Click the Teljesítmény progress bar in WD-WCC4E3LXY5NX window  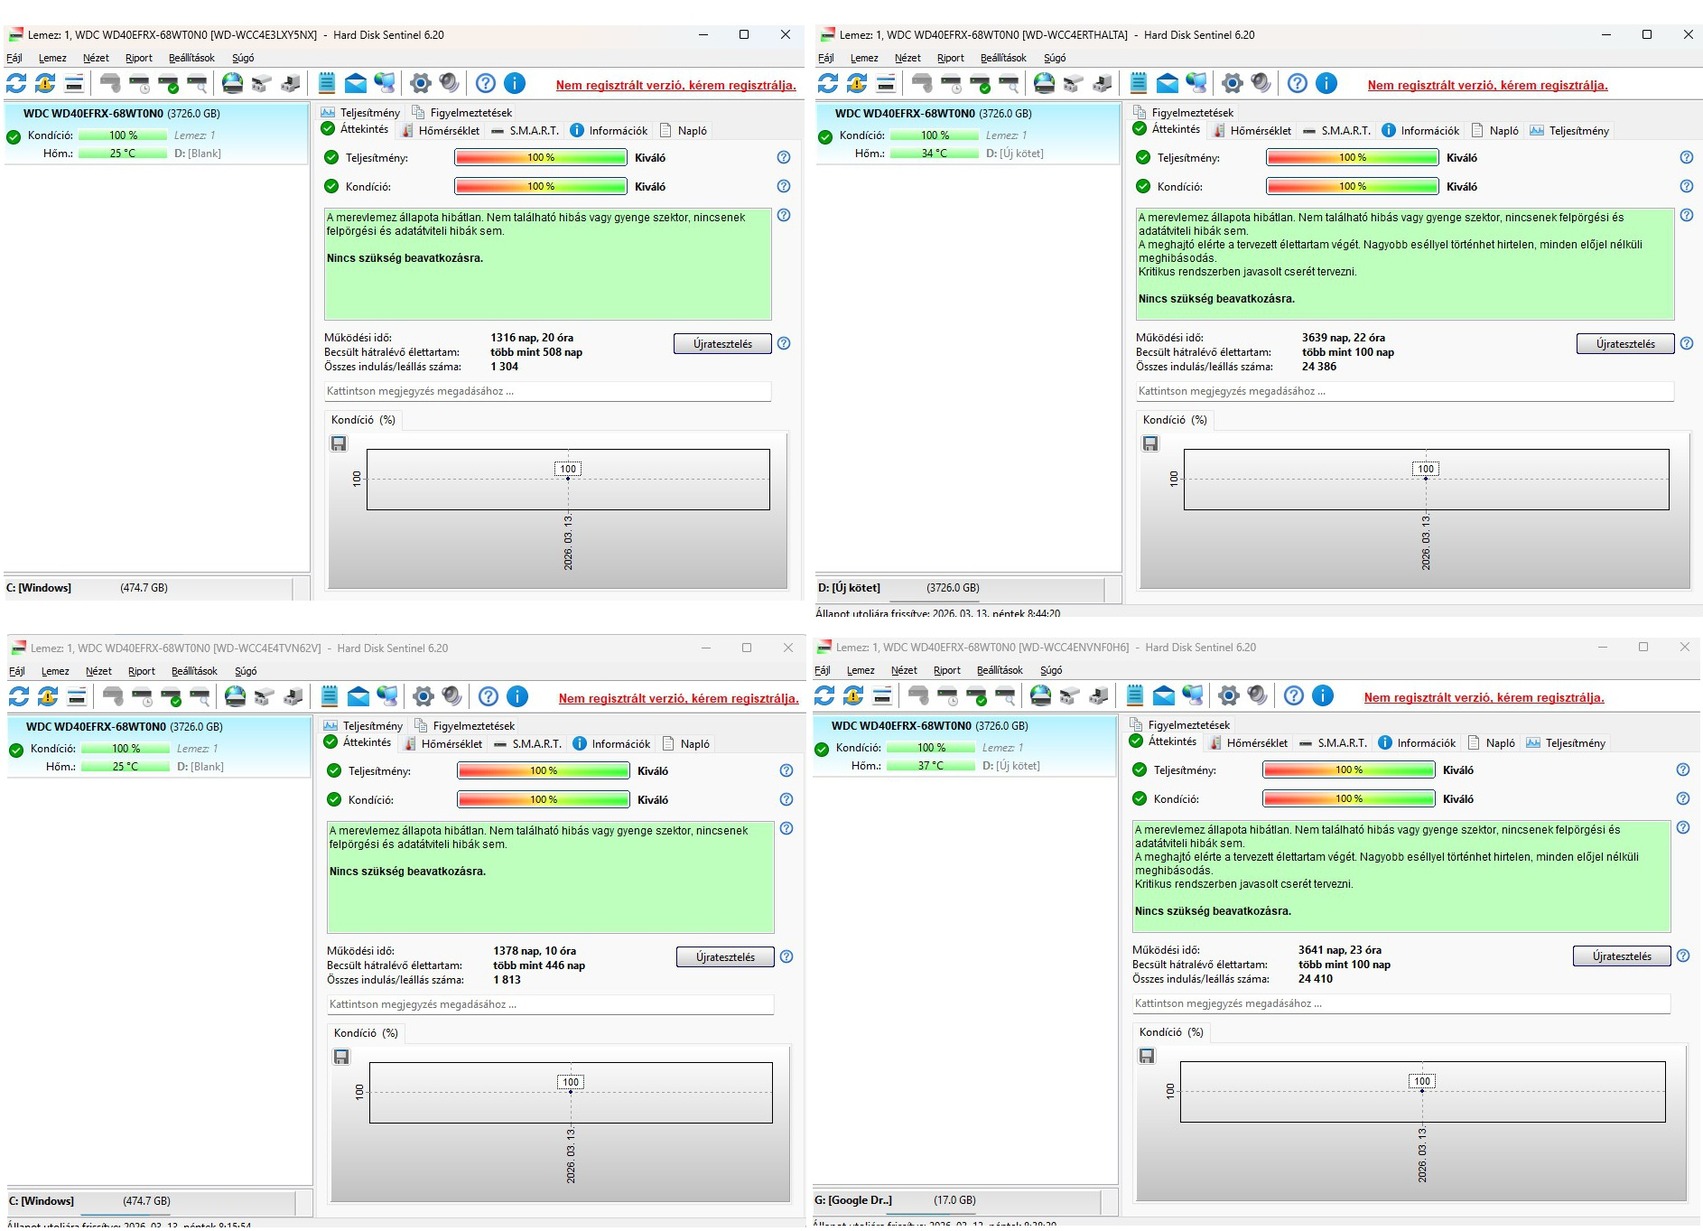coord(541,157)
